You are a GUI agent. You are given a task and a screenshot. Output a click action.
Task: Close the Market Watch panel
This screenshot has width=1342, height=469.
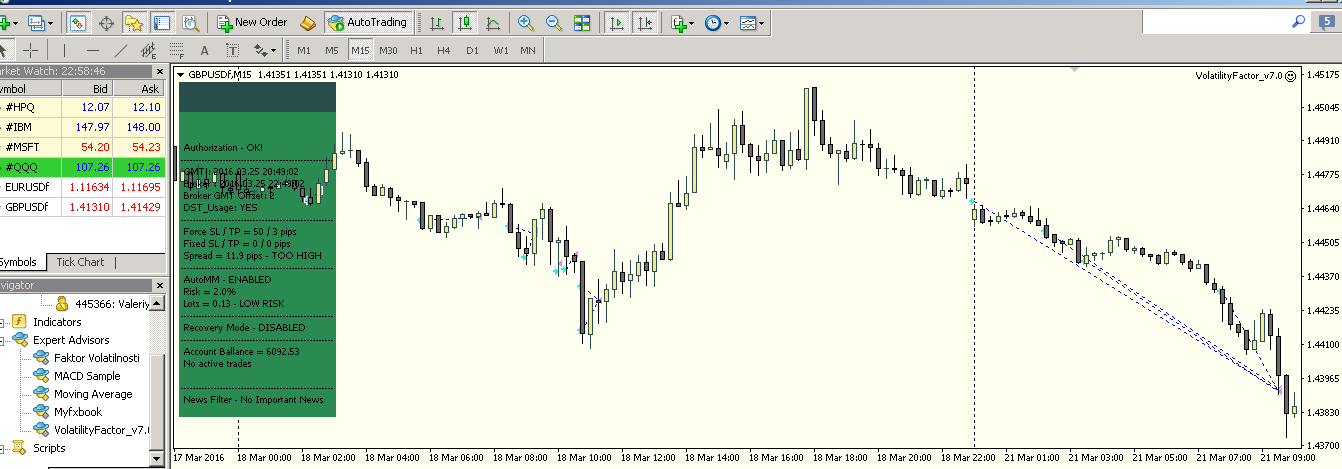pyautogui.click(x=158, y=71)
